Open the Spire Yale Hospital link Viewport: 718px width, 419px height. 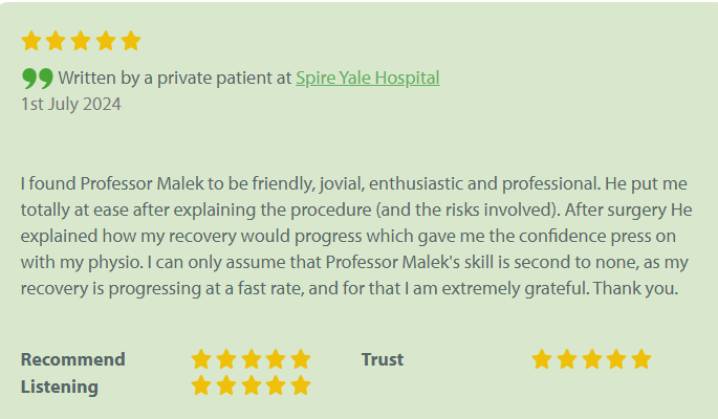point(367,77)
